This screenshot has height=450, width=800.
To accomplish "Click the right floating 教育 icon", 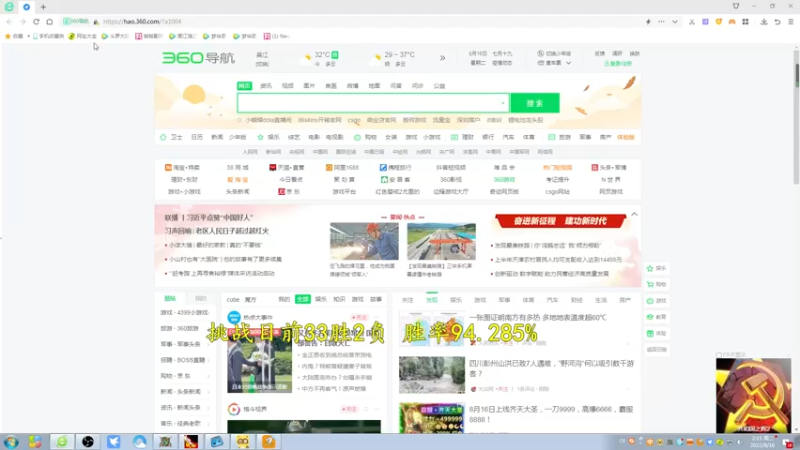I will [650, 317].
